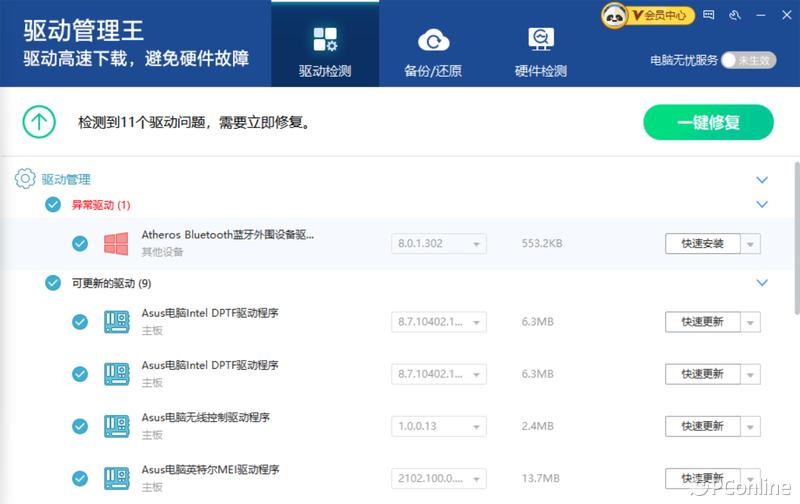Viewport: 800px width, 504px height.
Task: Click the 553.2KB size value
Action: (x=542, y=243)
